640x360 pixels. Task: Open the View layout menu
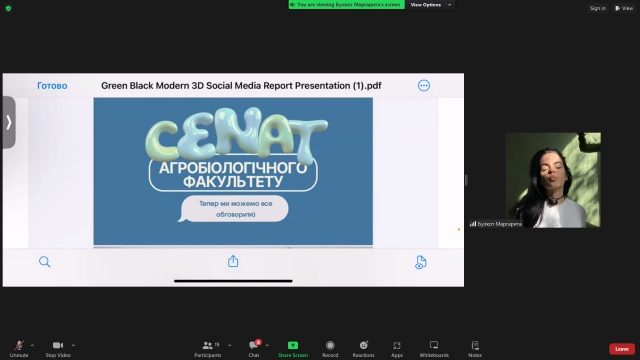point(624,8)
